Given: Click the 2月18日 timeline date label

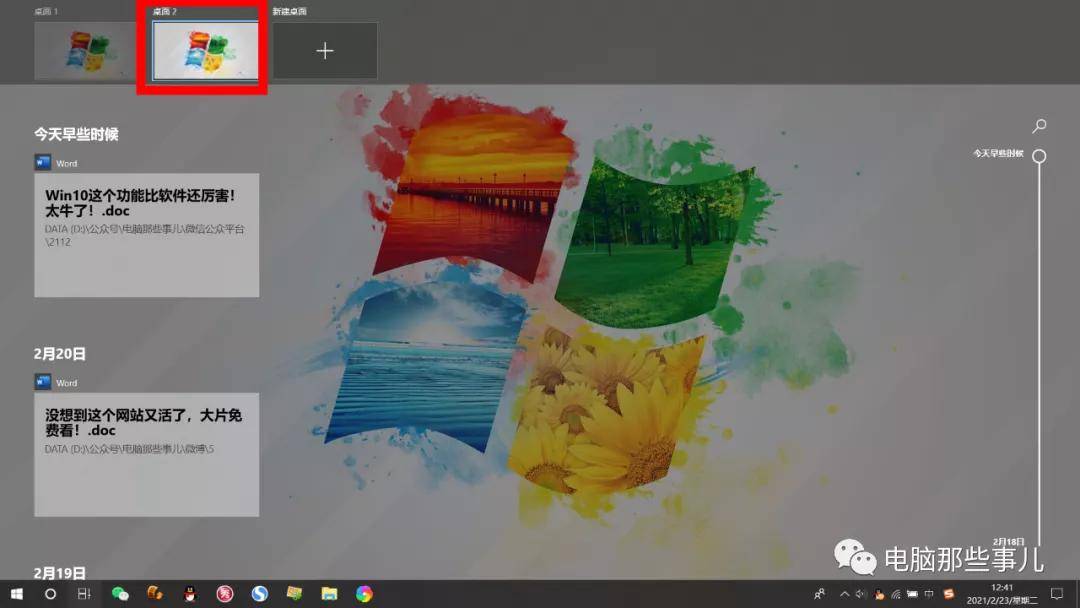Looking at the screenshot, I should [1008, 542].
